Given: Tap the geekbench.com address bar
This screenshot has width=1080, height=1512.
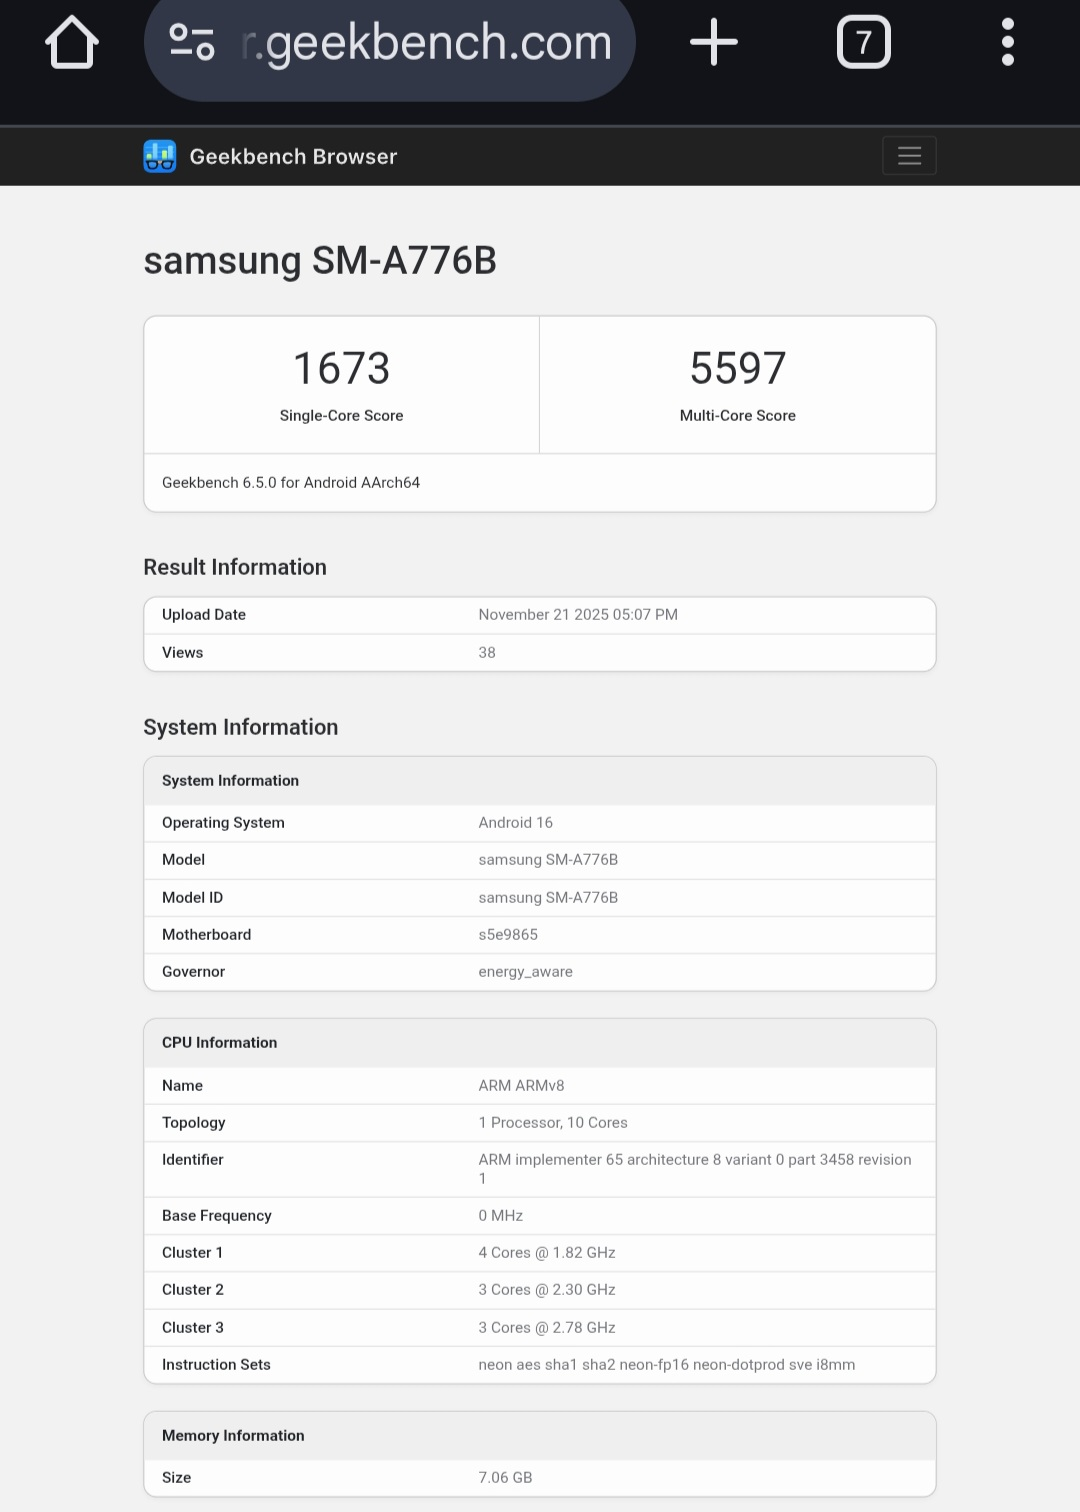Looking at the screenshot, I should point(390,43).
